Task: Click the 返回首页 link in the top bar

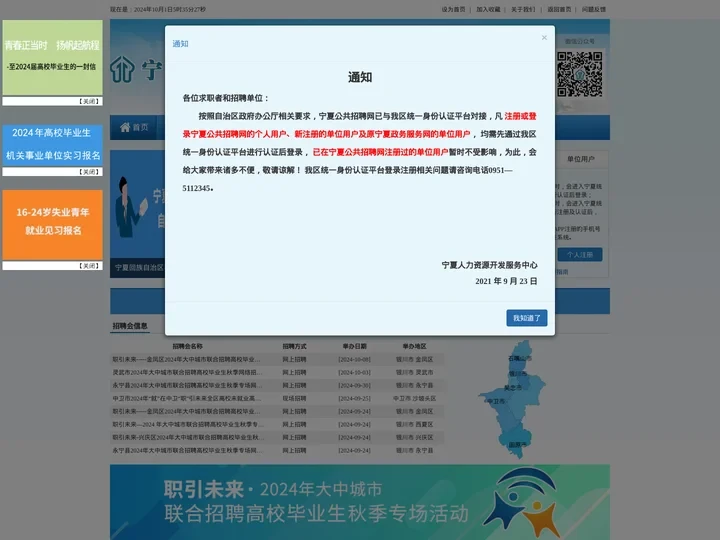Action: click(x=559, y=9)
